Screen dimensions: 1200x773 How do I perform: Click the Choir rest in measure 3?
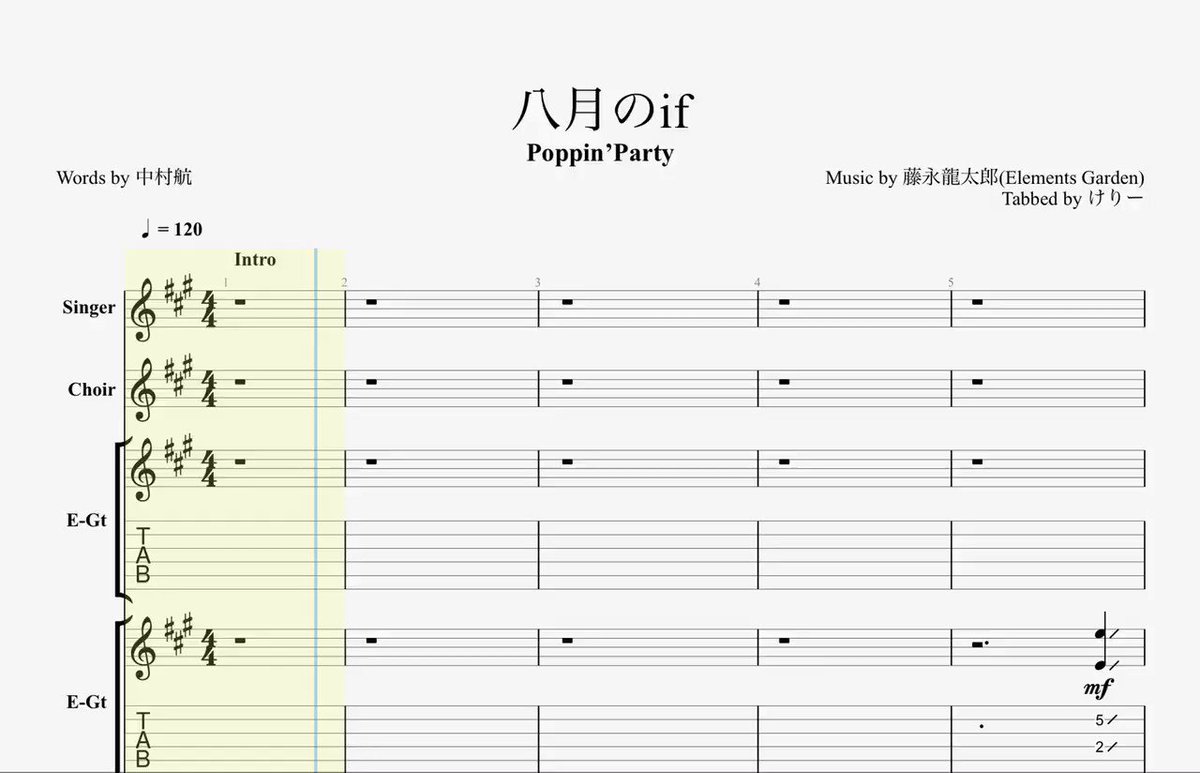567,383
